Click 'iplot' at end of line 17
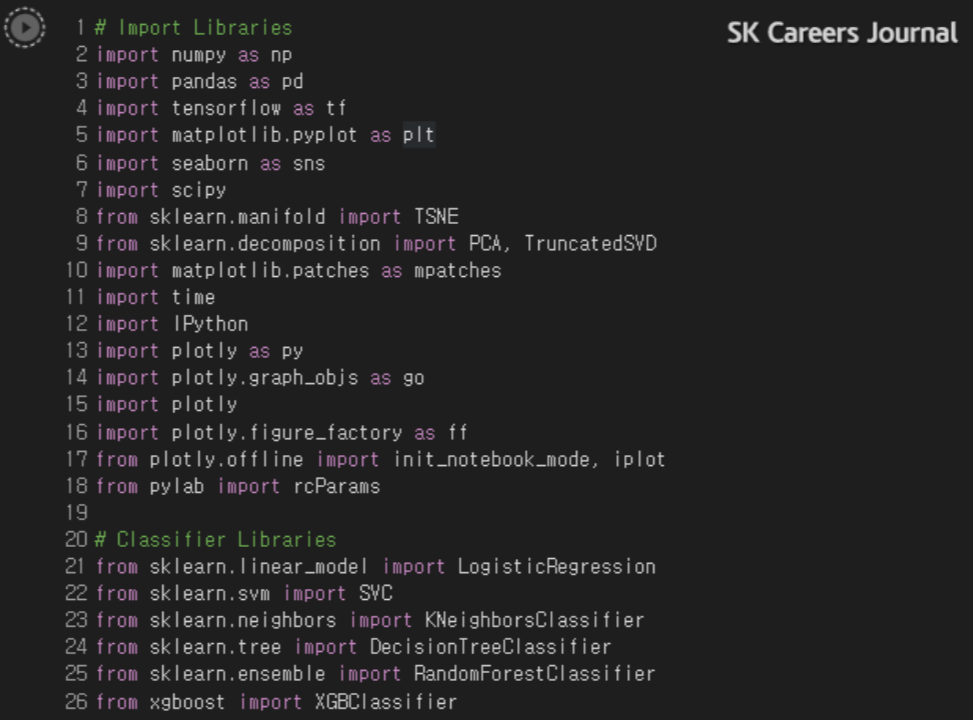973x720 pixels. tap(639, 459)
